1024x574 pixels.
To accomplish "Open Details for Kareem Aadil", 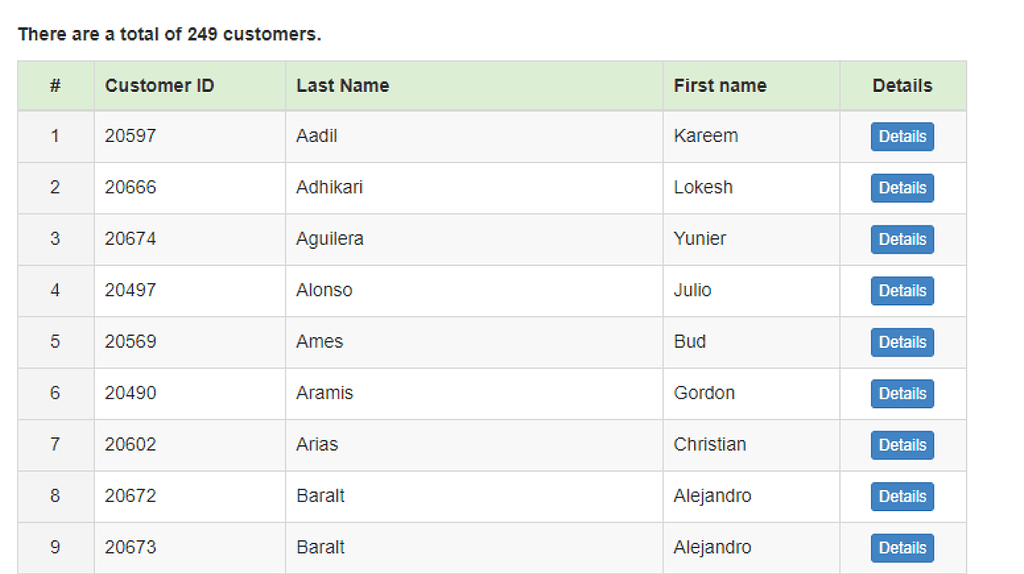I will coord(902,137).
